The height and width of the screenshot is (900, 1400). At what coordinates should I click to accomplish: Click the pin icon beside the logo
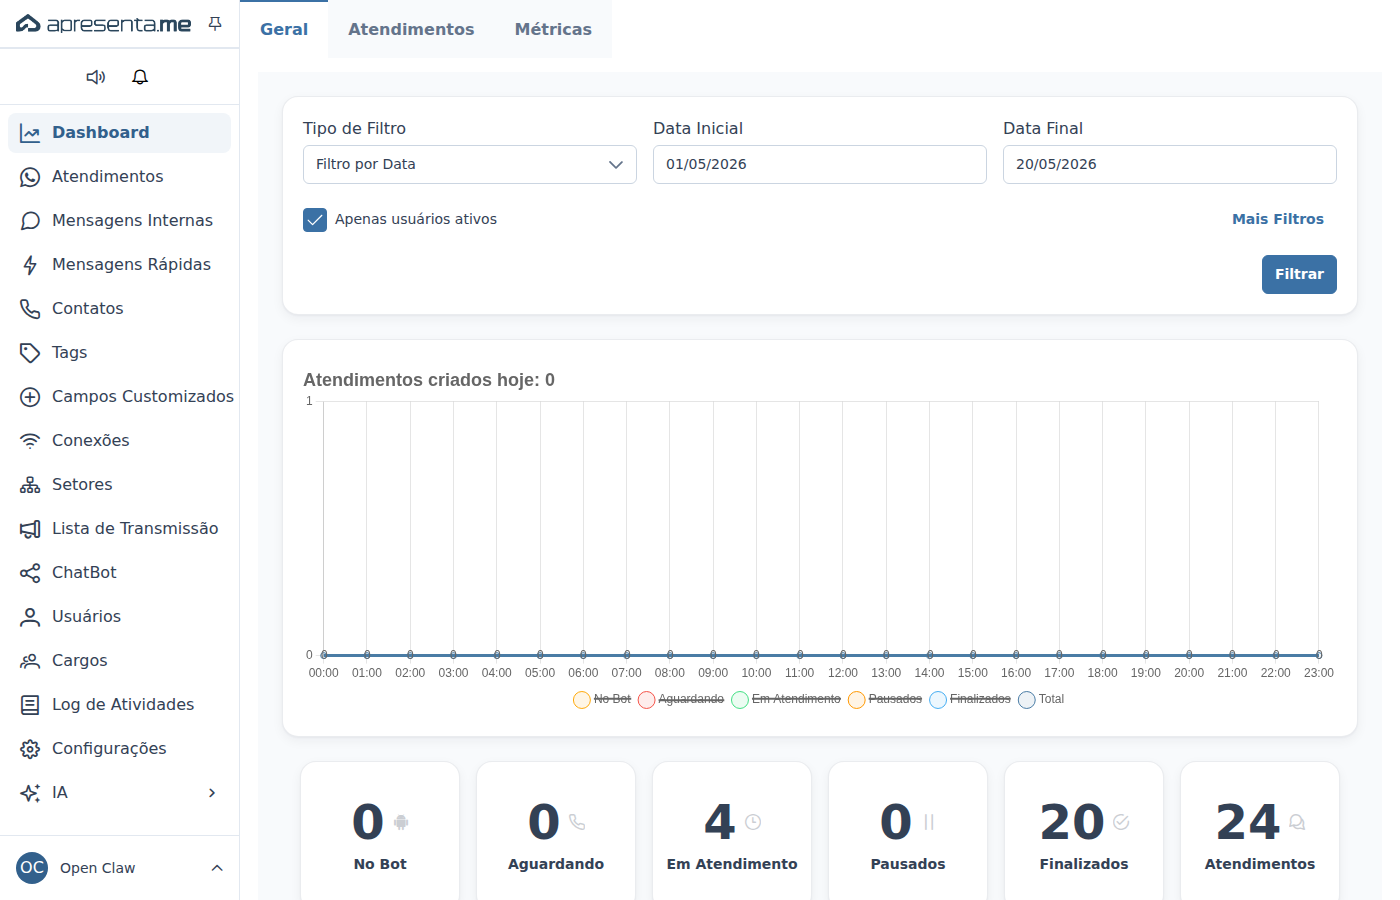click(x=215, y=24)
